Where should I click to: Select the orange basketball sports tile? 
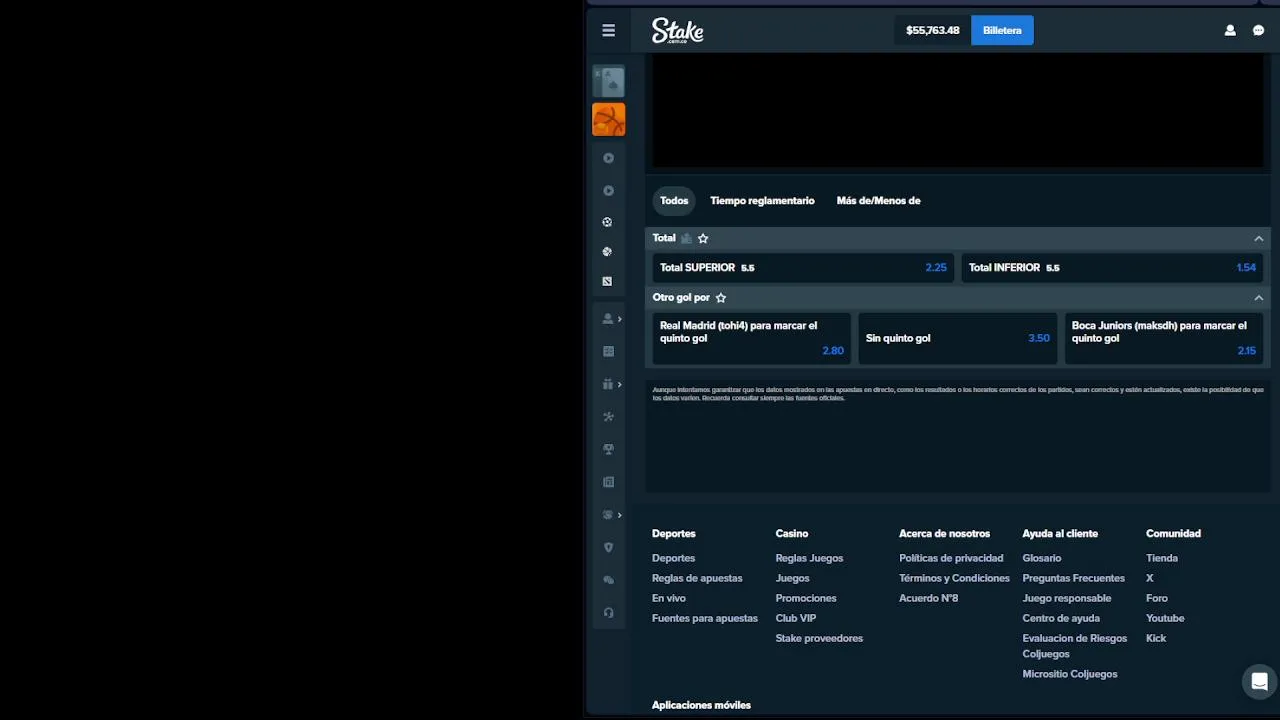click(609, 119)
